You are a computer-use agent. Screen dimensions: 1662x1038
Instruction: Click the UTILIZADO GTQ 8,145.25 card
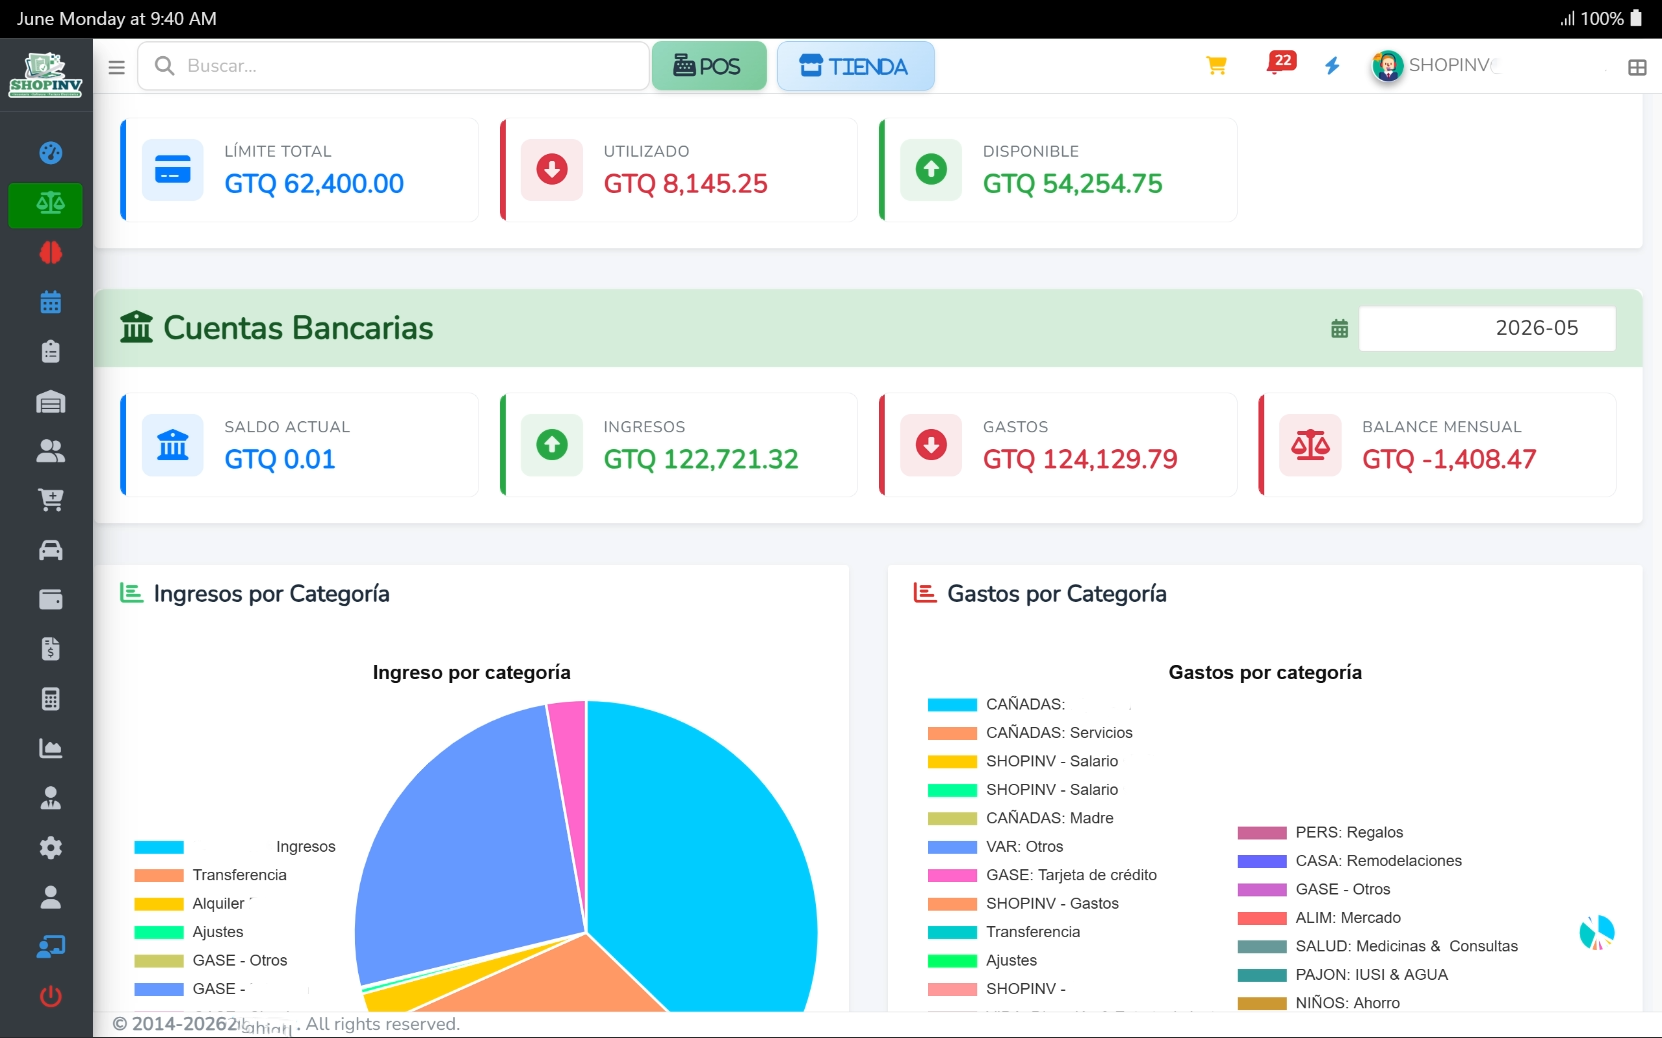679,169
